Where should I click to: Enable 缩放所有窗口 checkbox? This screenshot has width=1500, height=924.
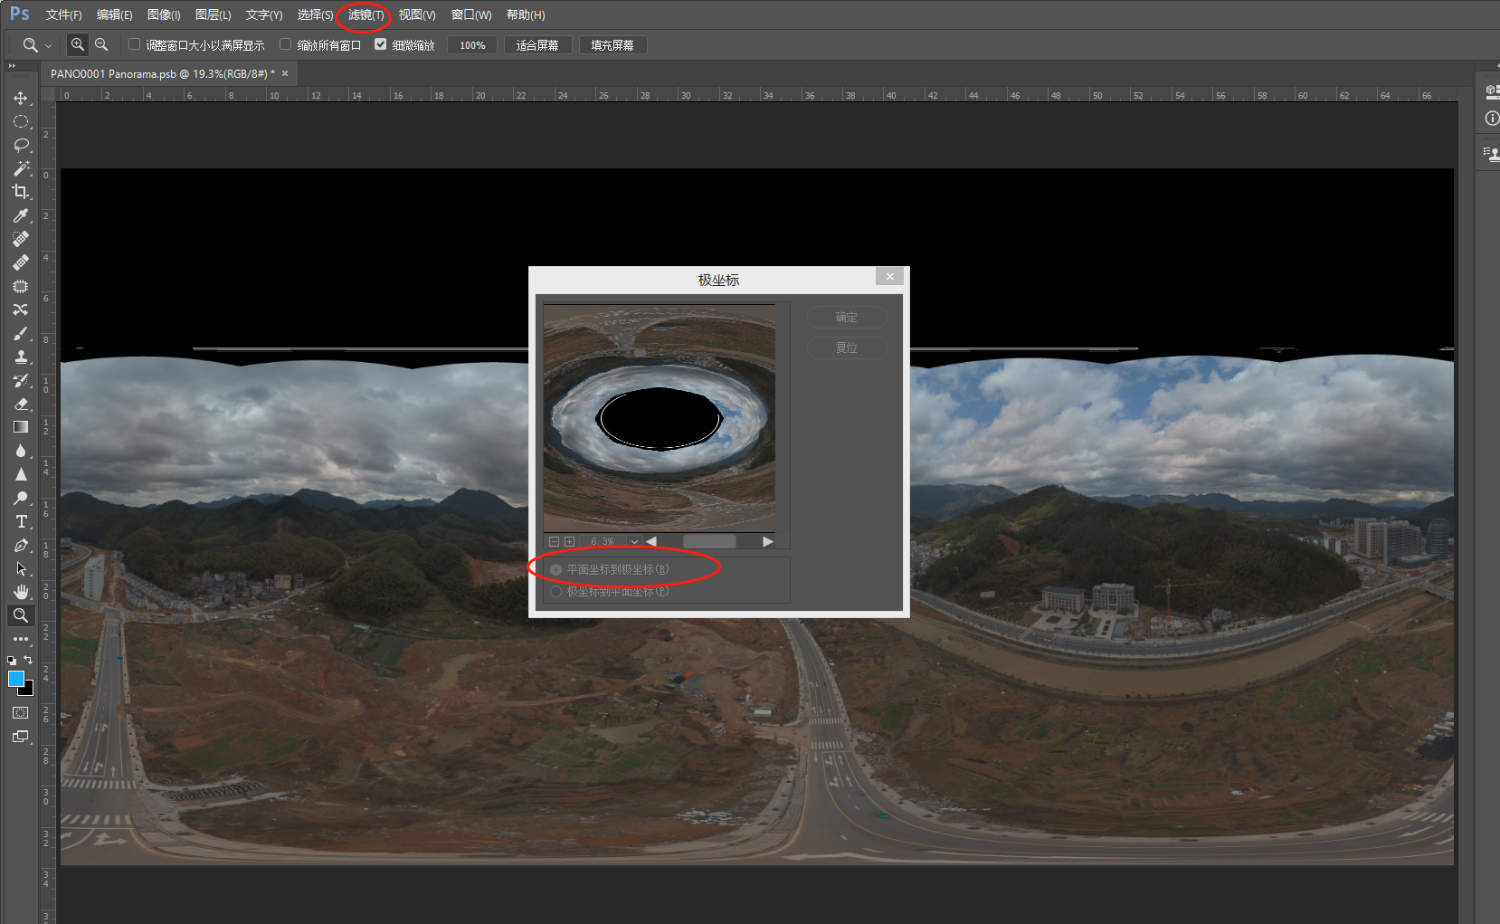(x=285, y=44)
